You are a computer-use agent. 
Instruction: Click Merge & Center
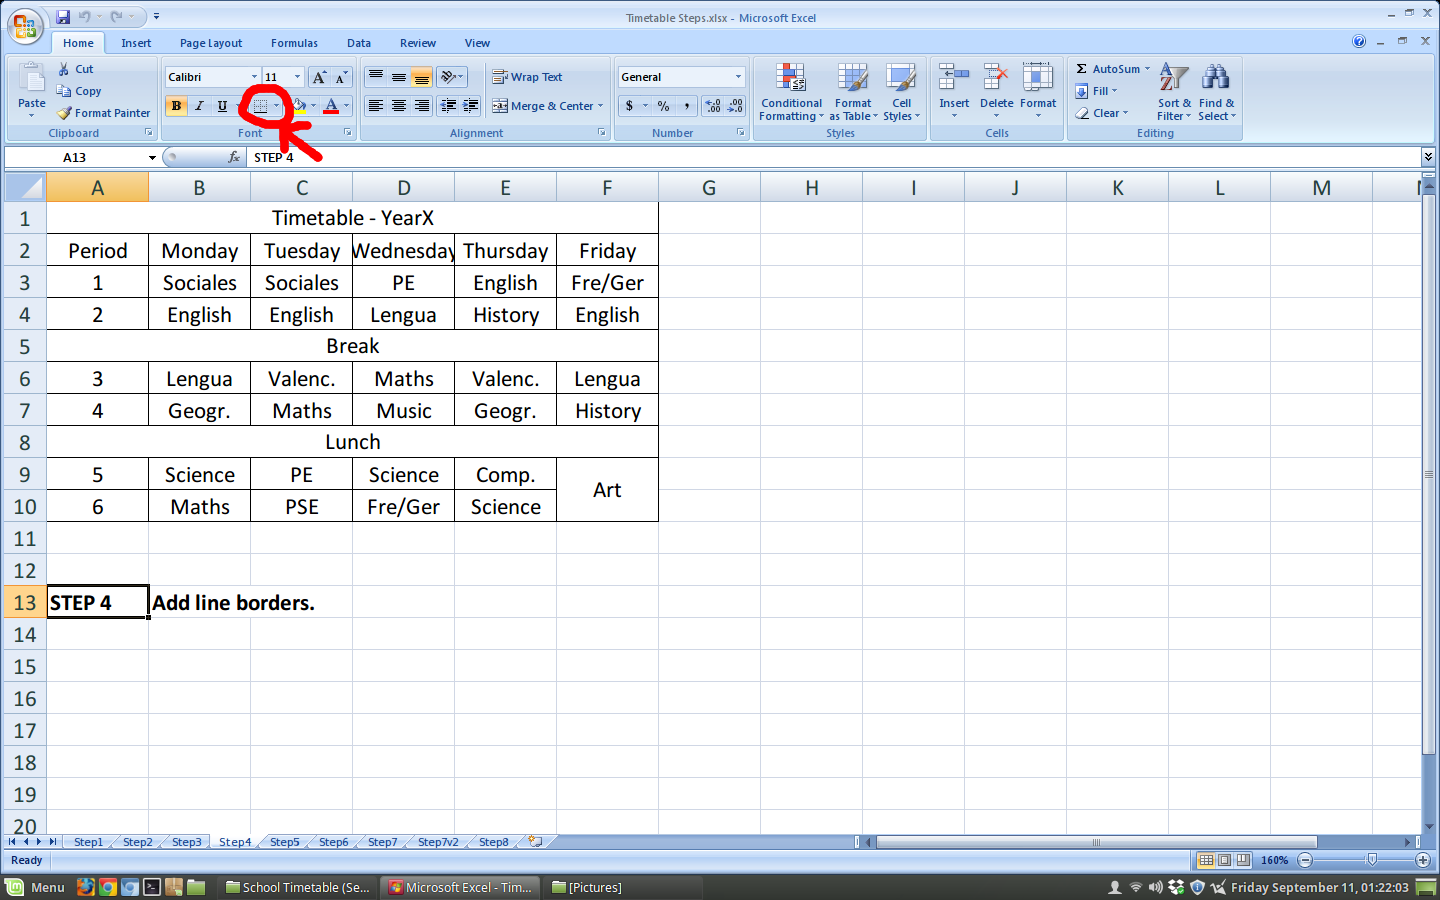point(541,106)
